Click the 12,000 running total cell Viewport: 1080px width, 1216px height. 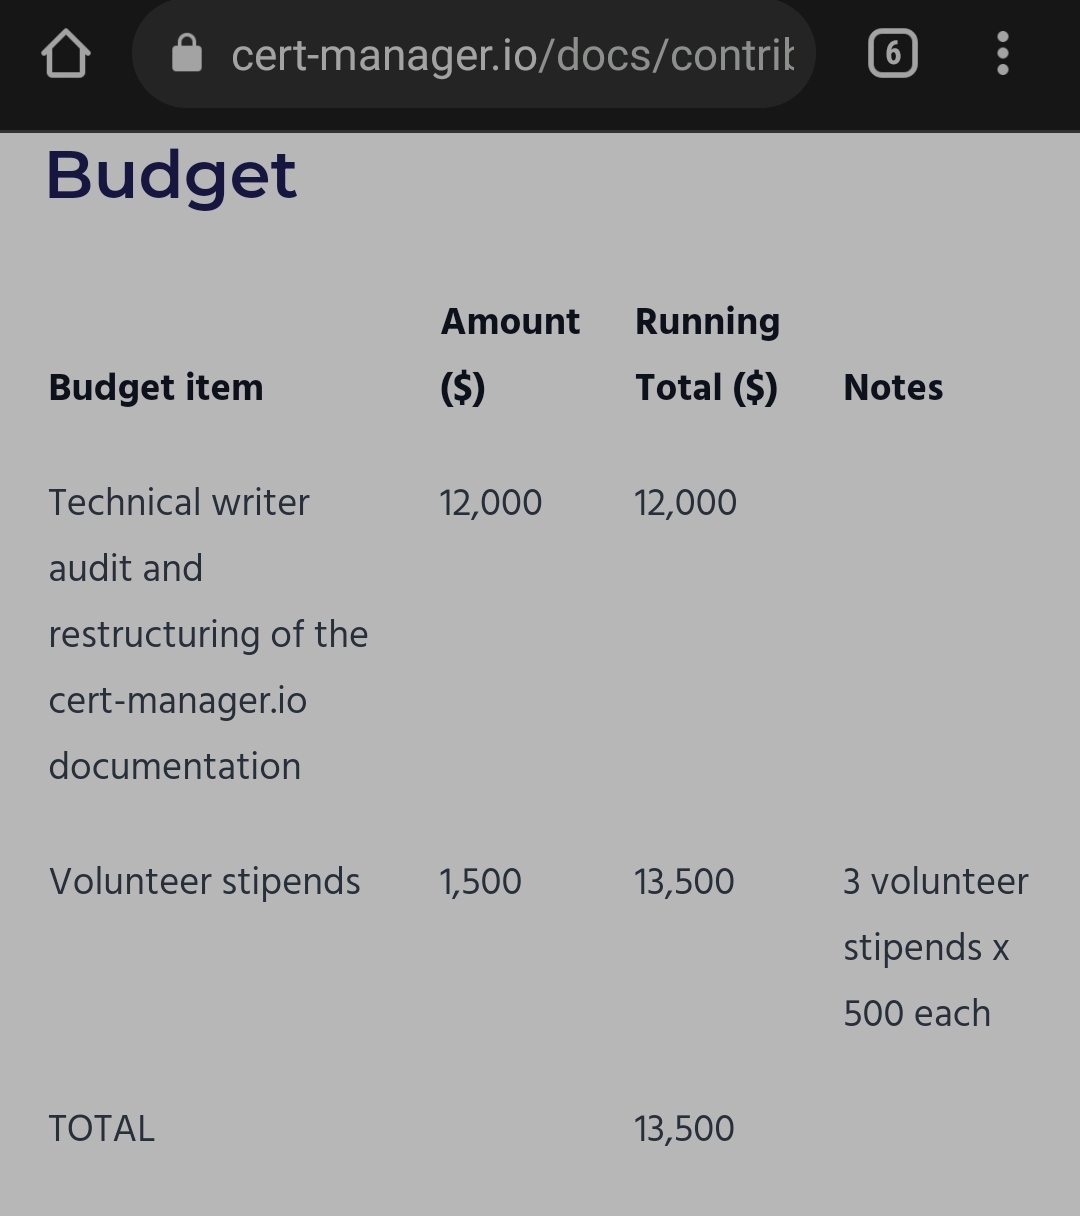685,502
